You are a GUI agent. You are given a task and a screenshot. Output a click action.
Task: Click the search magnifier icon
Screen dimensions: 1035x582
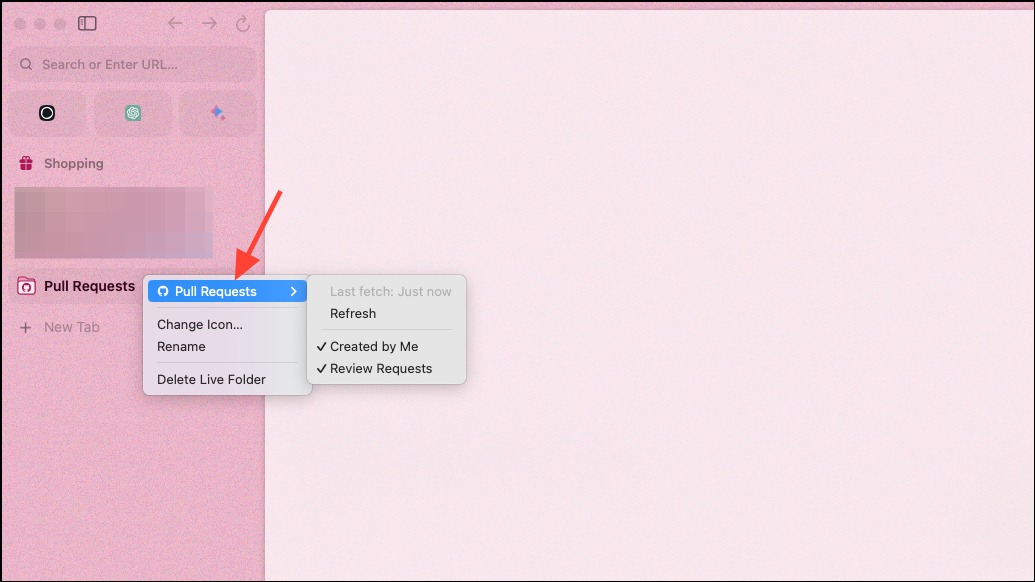[x=26, y=64]
